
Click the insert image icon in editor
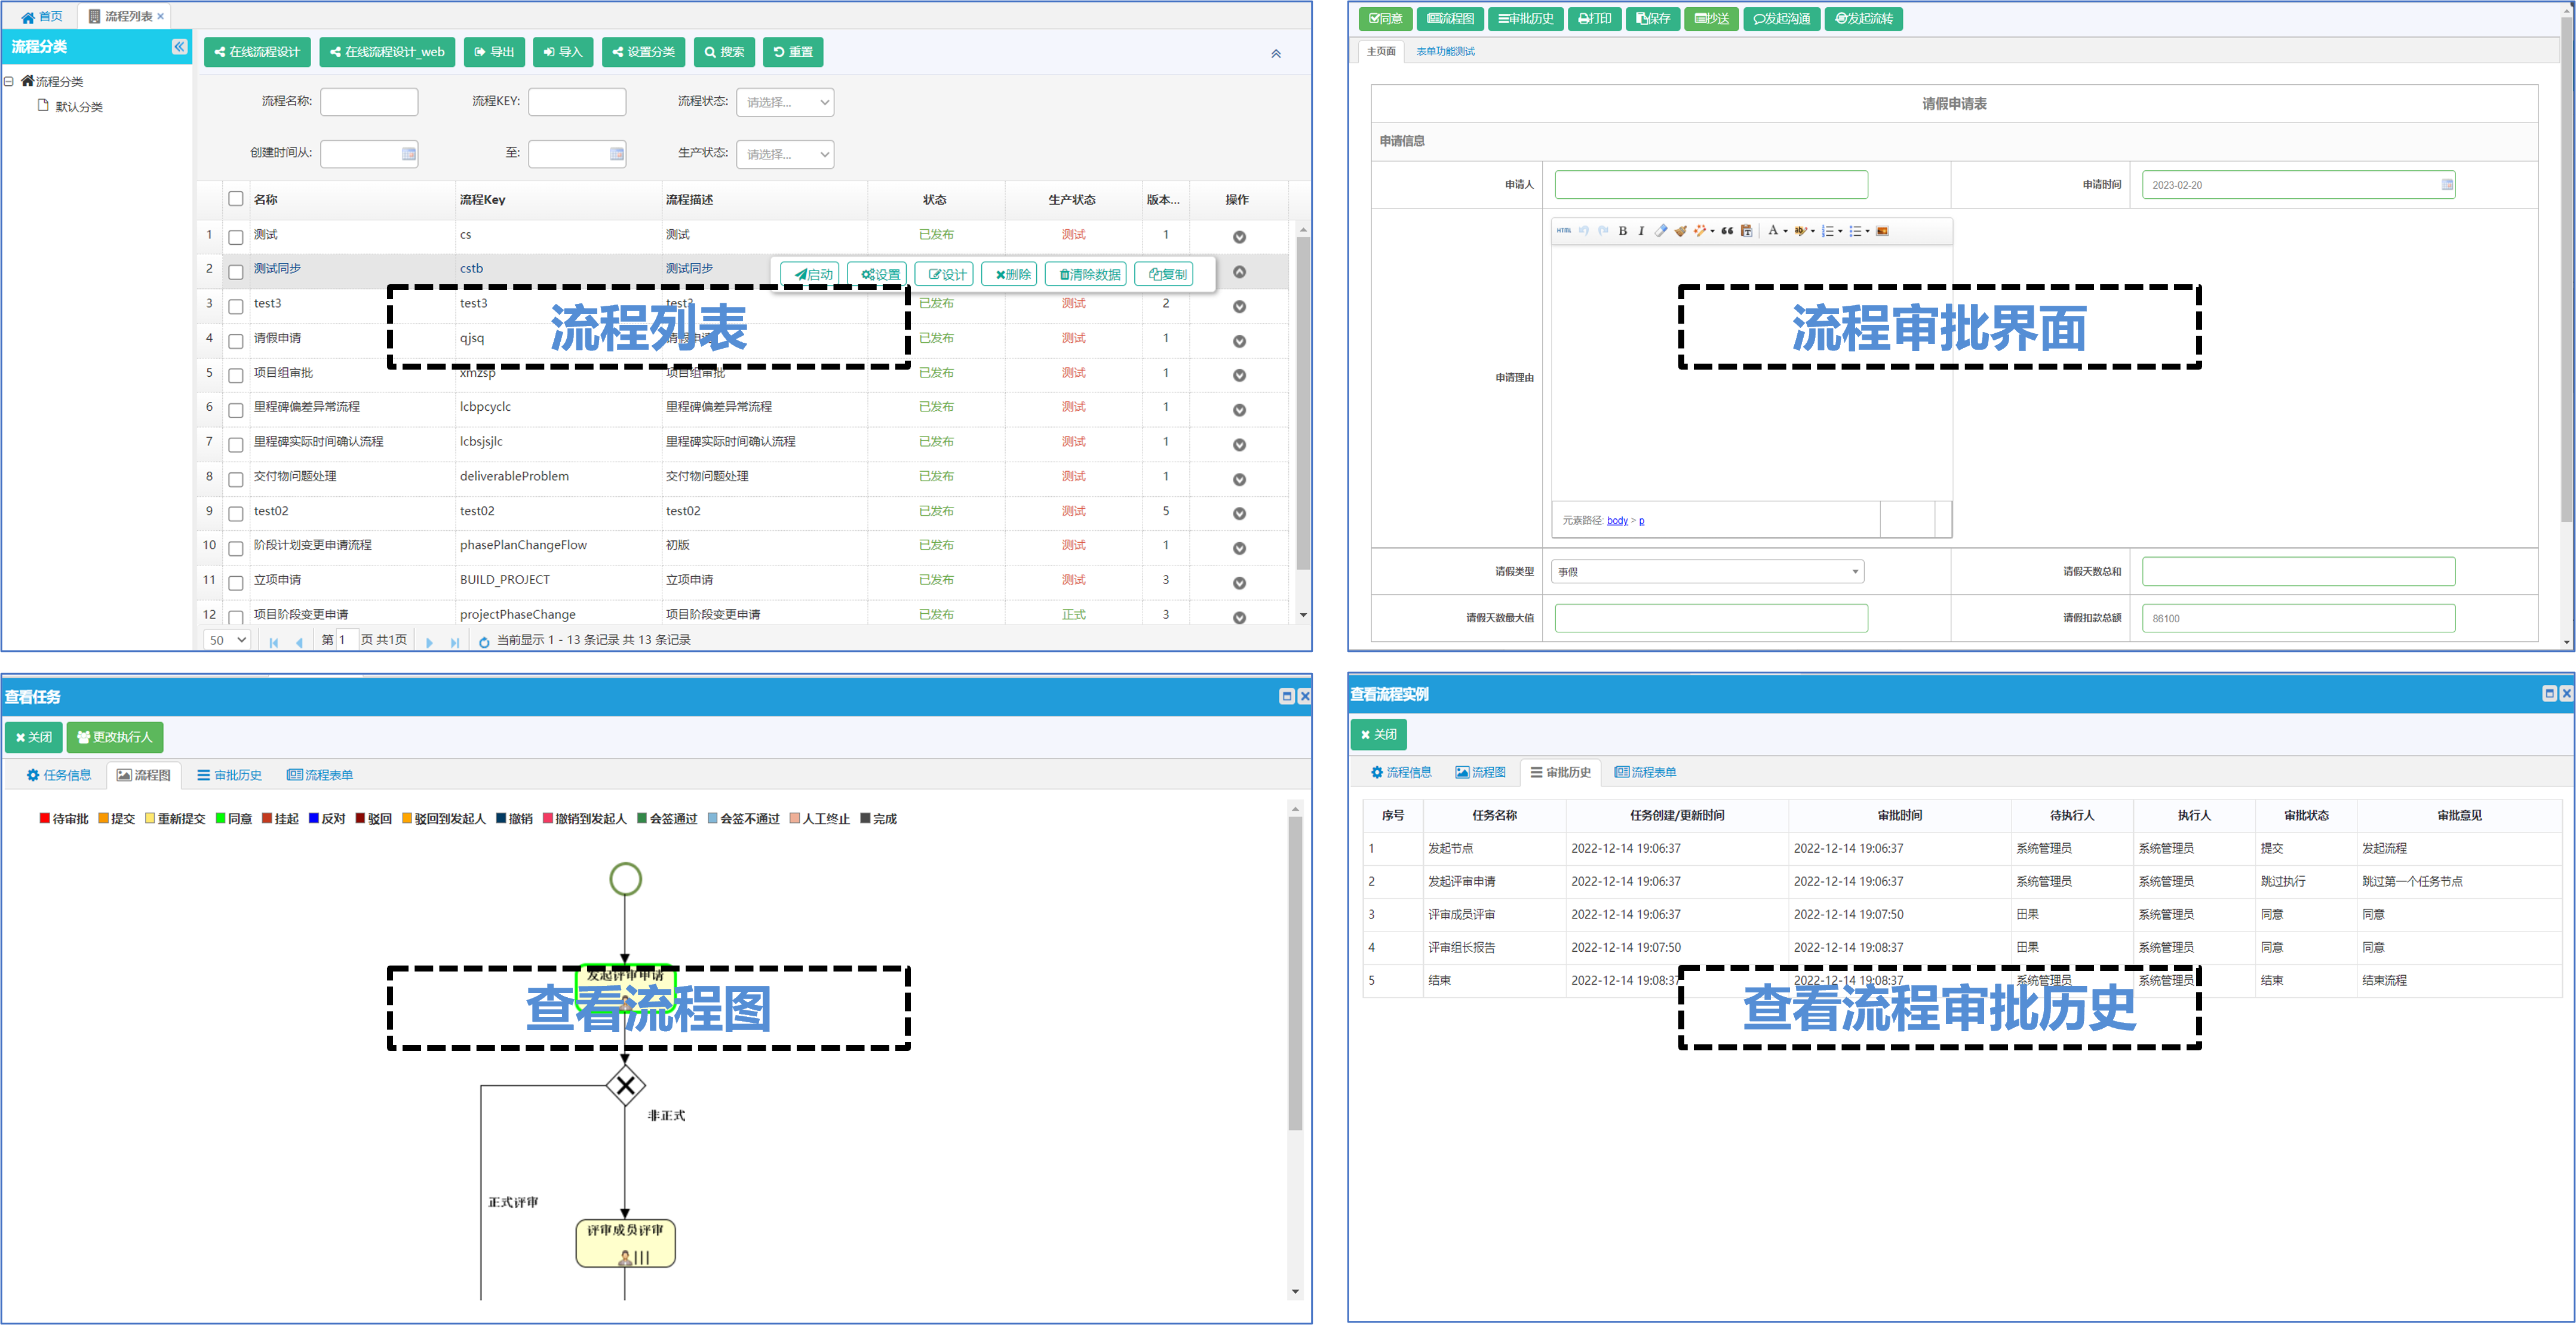click(x=1882, y=231)
